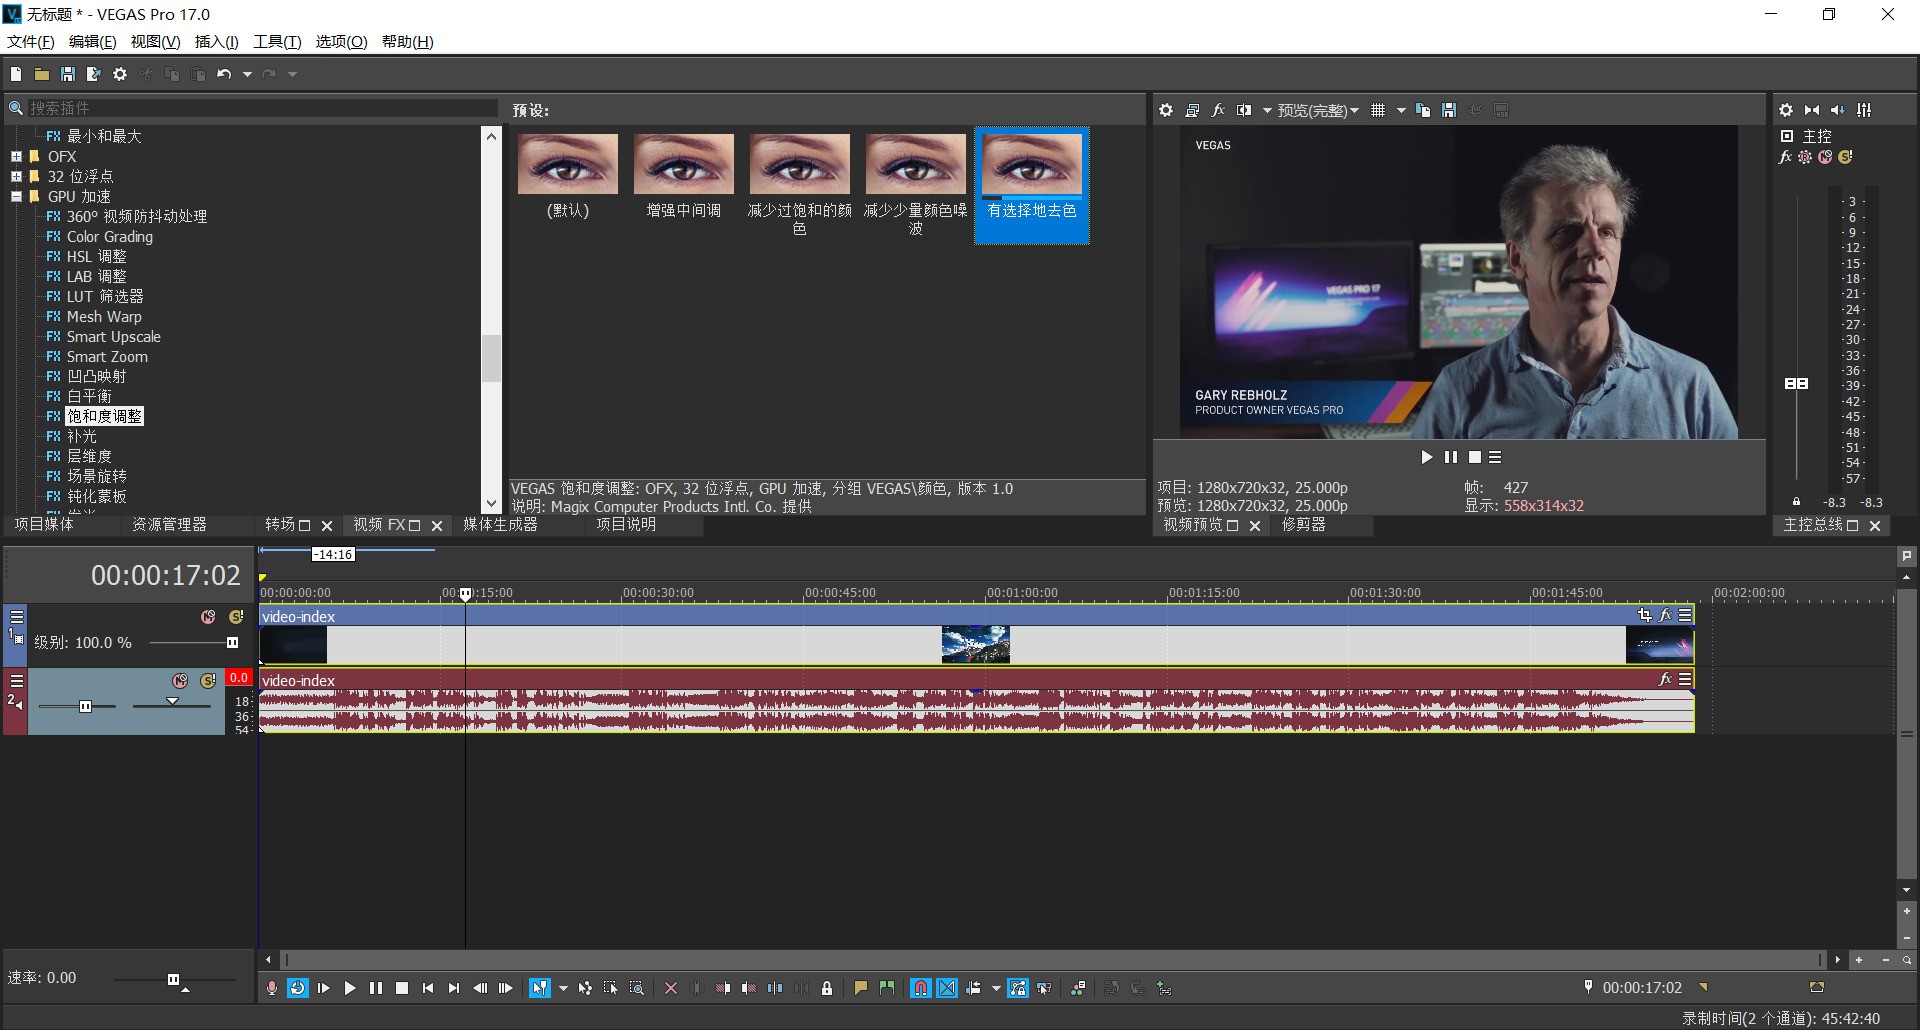Open Video Preview FX (fx icon)
1920x1030 pixels.
pos(1218,110)
